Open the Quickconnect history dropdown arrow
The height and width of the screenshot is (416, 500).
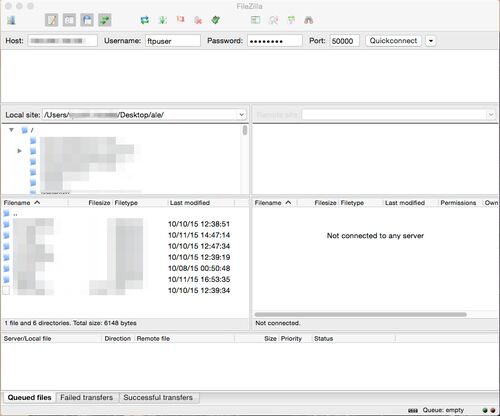(431, 41)
